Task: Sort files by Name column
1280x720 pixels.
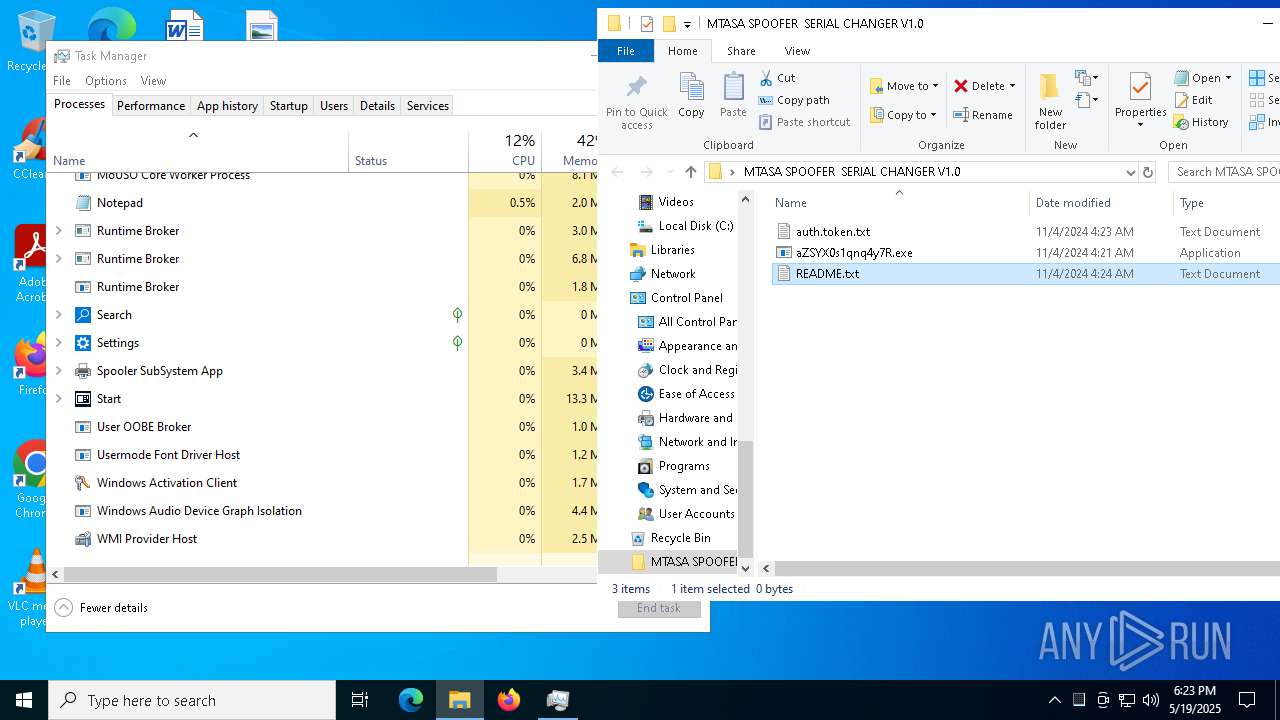Action: [x=898, y=203]
